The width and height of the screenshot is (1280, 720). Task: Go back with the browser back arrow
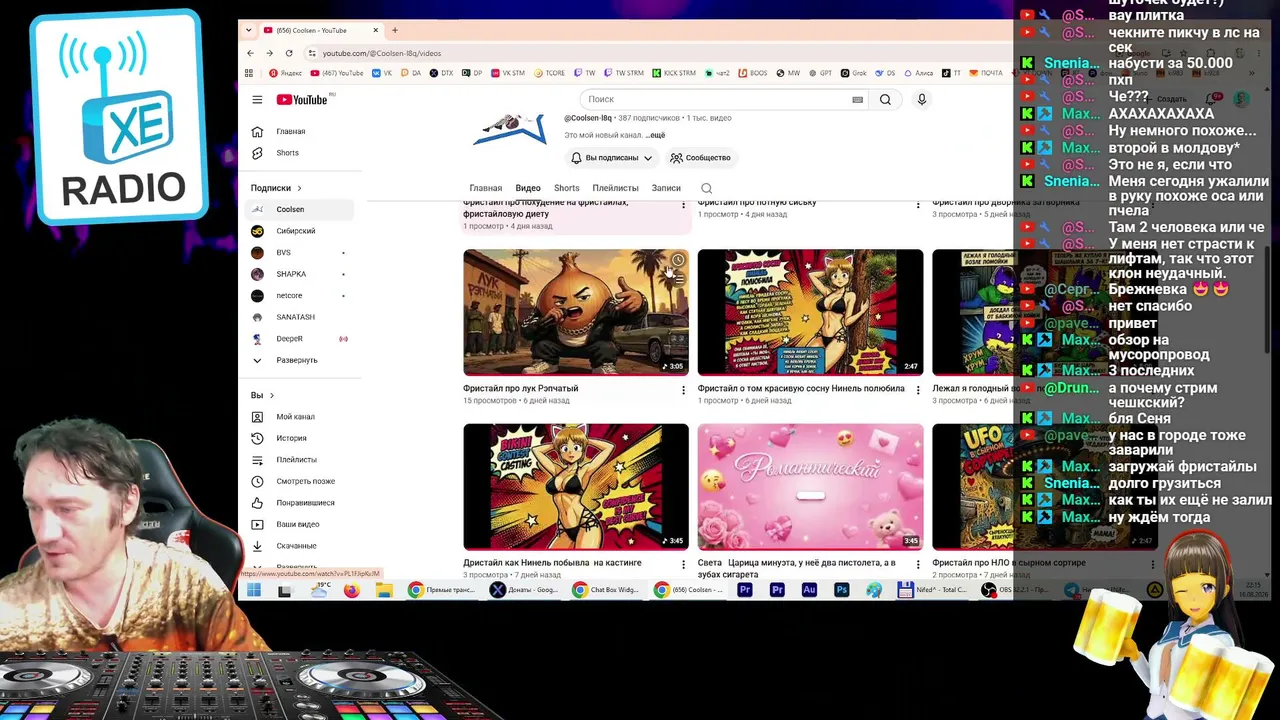(251, 53)
